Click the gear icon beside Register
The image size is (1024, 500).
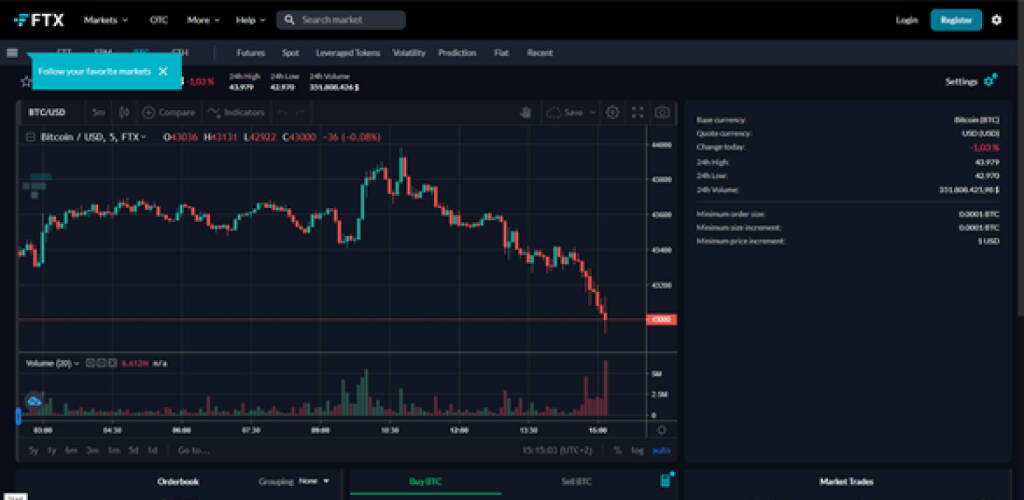[996, 20]
